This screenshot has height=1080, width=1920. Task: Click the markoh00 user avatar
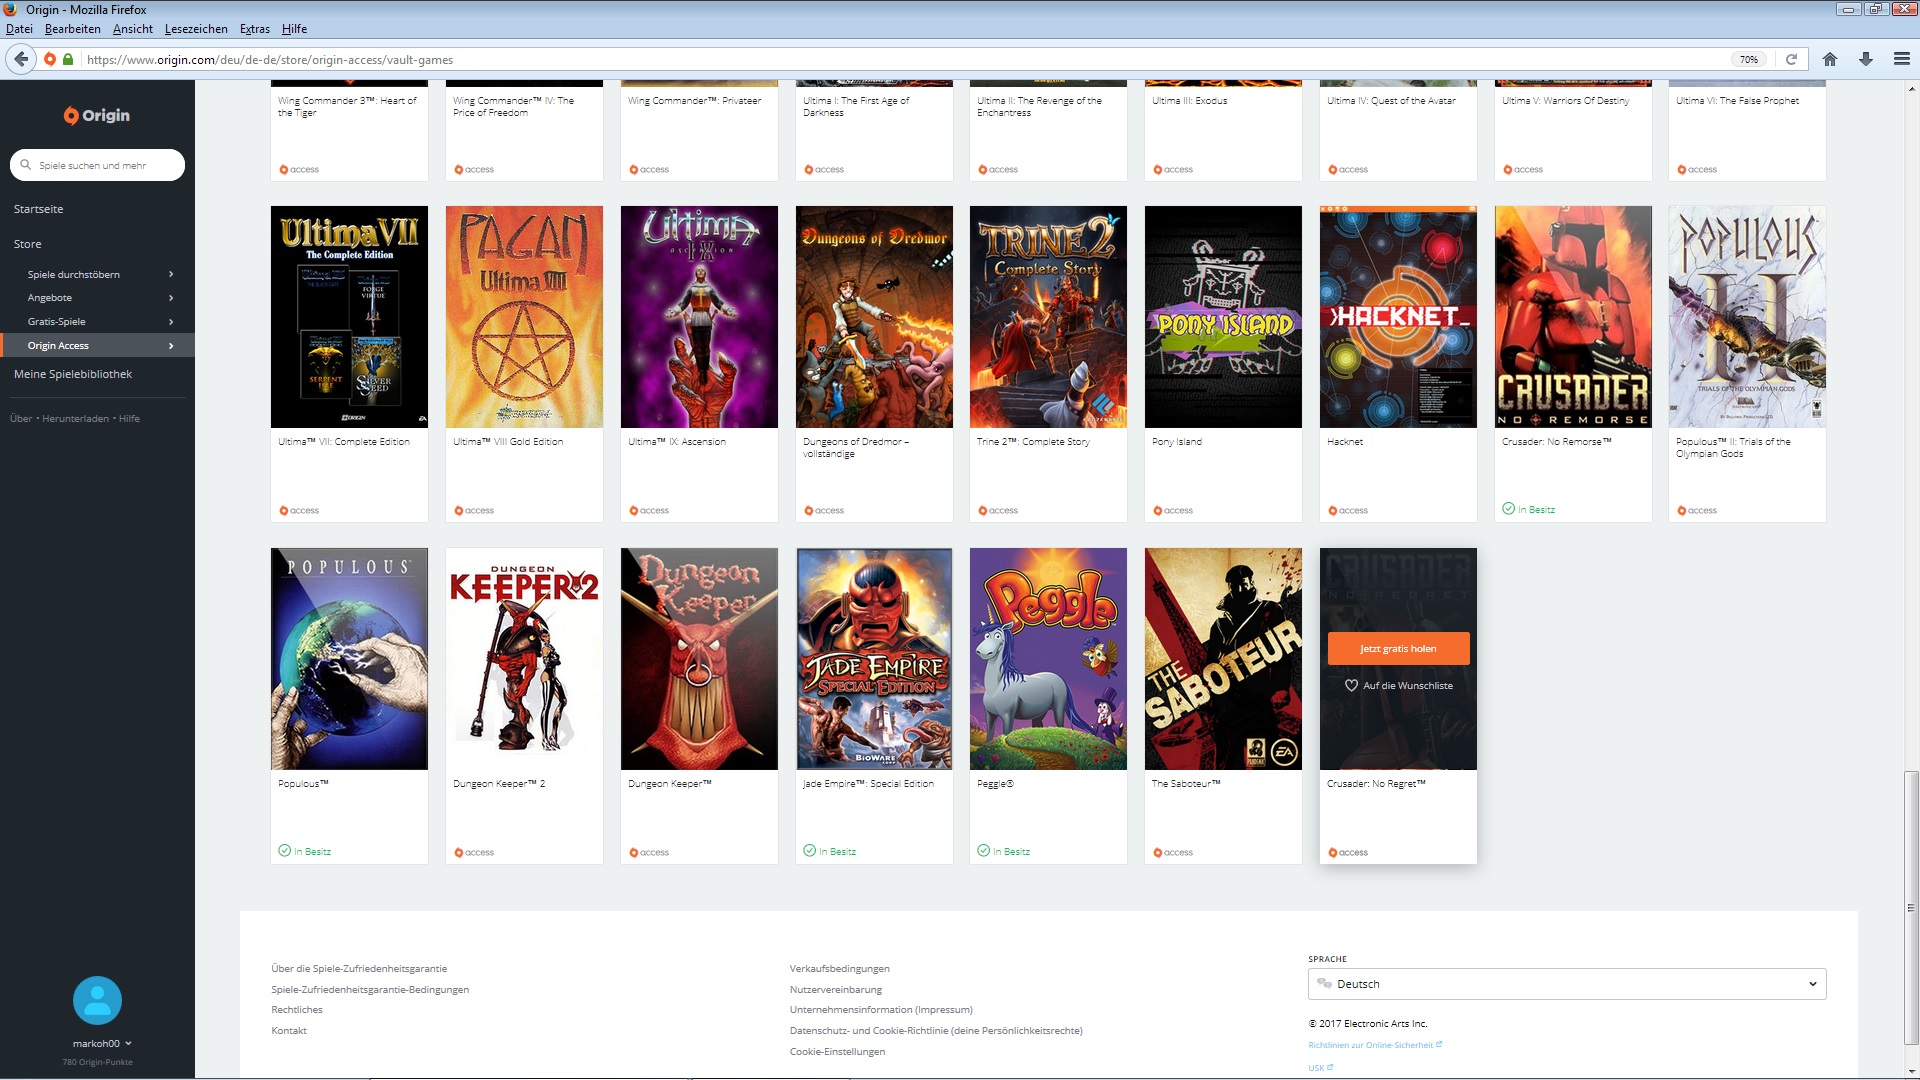pyautogui.click(x=97, y=1000)
